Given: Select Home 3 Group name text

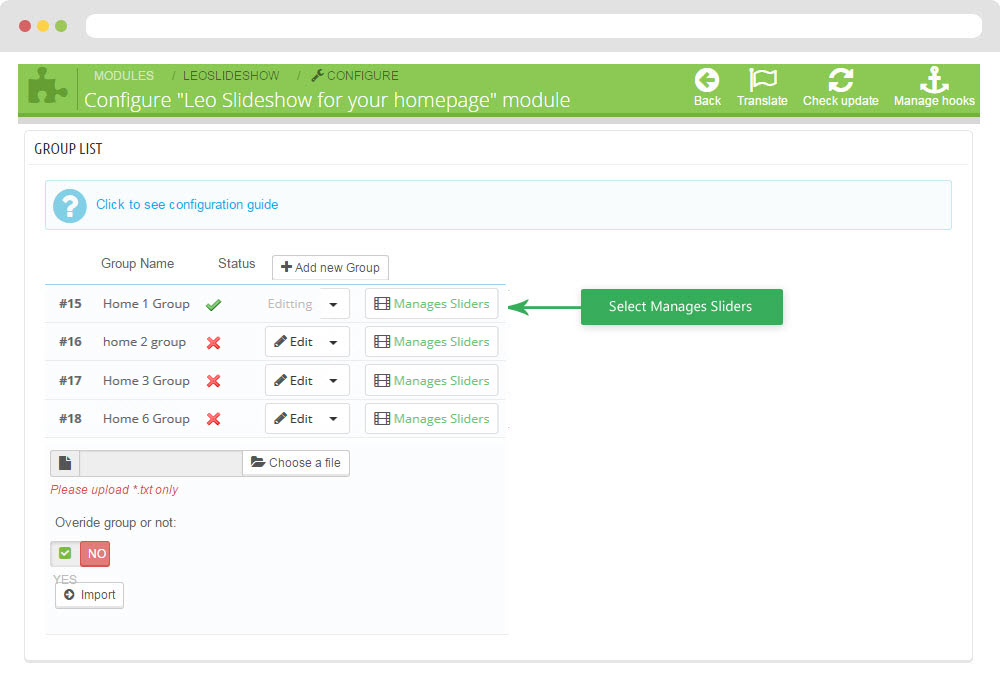Looking at the screenshot, I should [x=146, y=381].
